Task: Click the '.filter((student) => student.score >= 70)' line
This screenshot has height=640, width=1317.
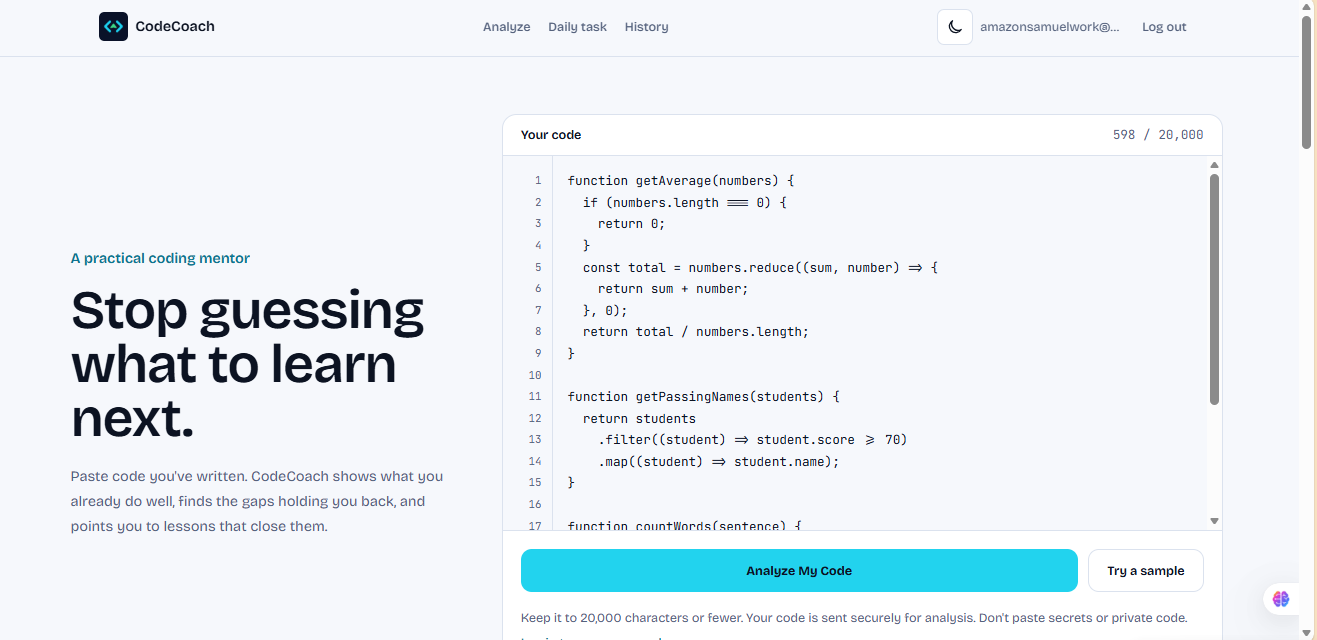Action: tap(752, 440)
